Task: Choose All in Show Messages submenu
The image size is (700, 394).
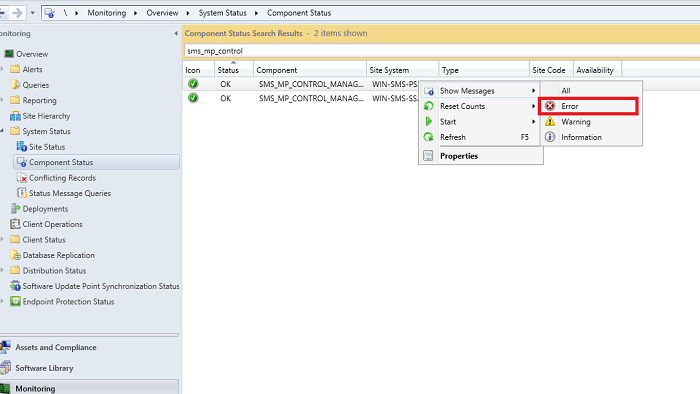Action: click(x=592, y=91)
